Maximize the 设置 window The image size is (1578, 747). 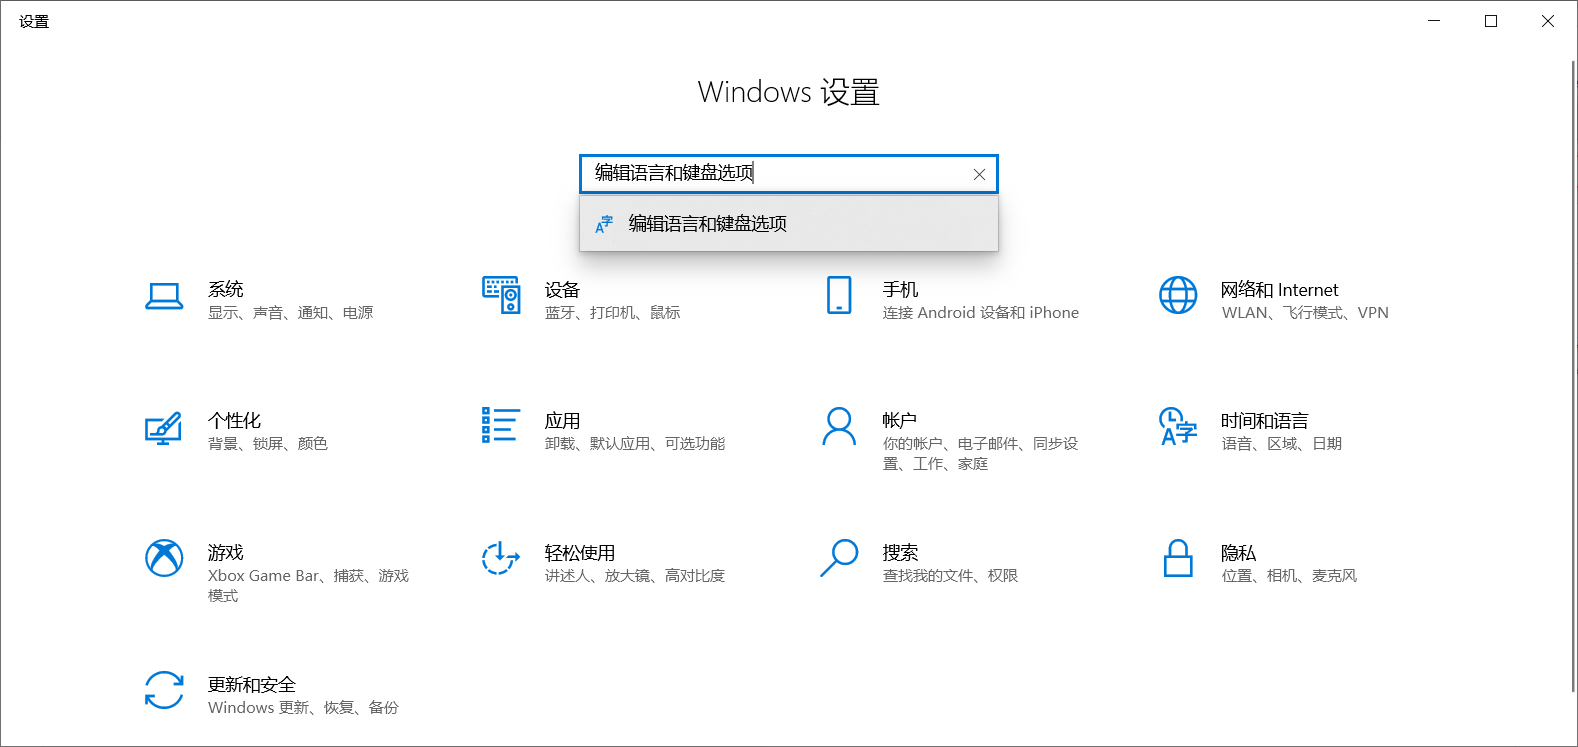(1491, 21)
